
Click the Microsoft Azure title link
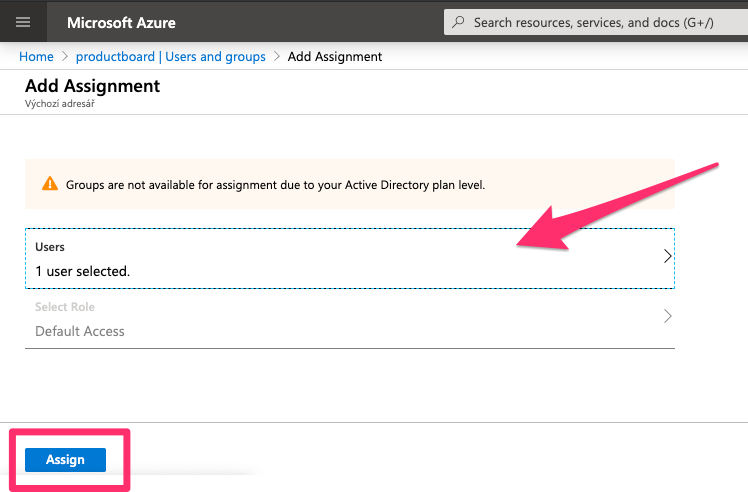122,22
